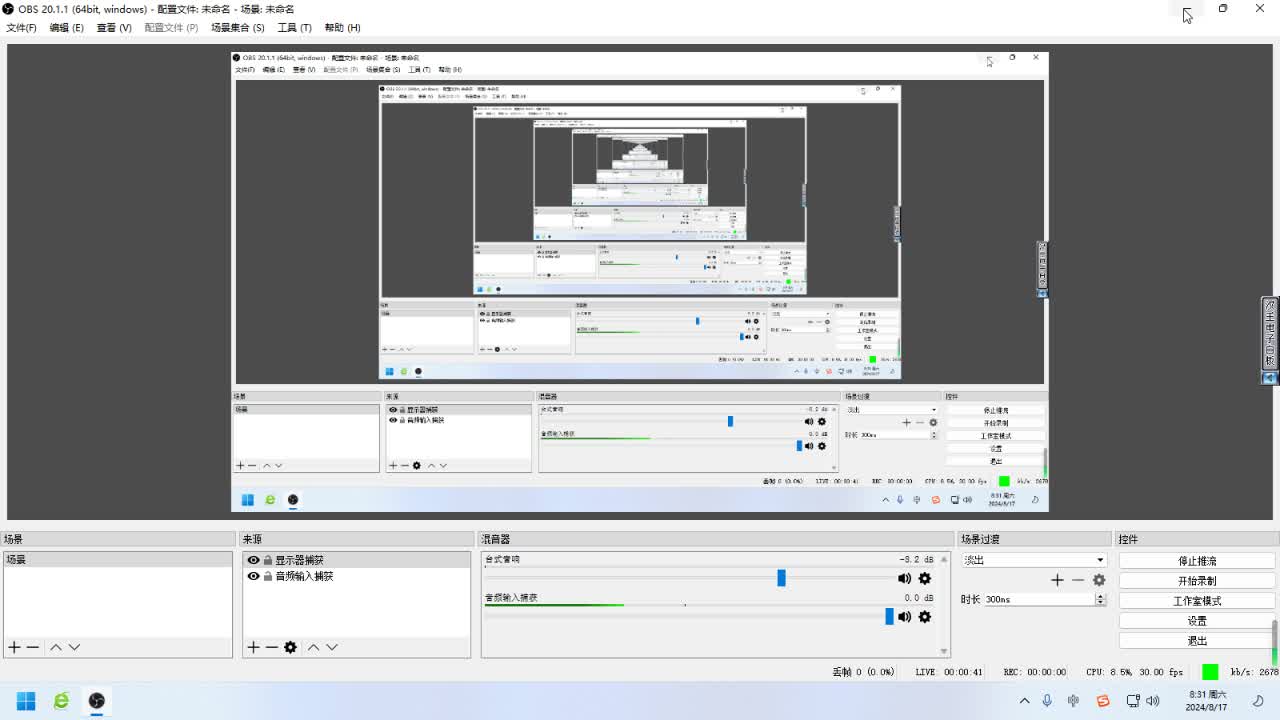Launch the green browser from the taskbar

coord(61,701)
